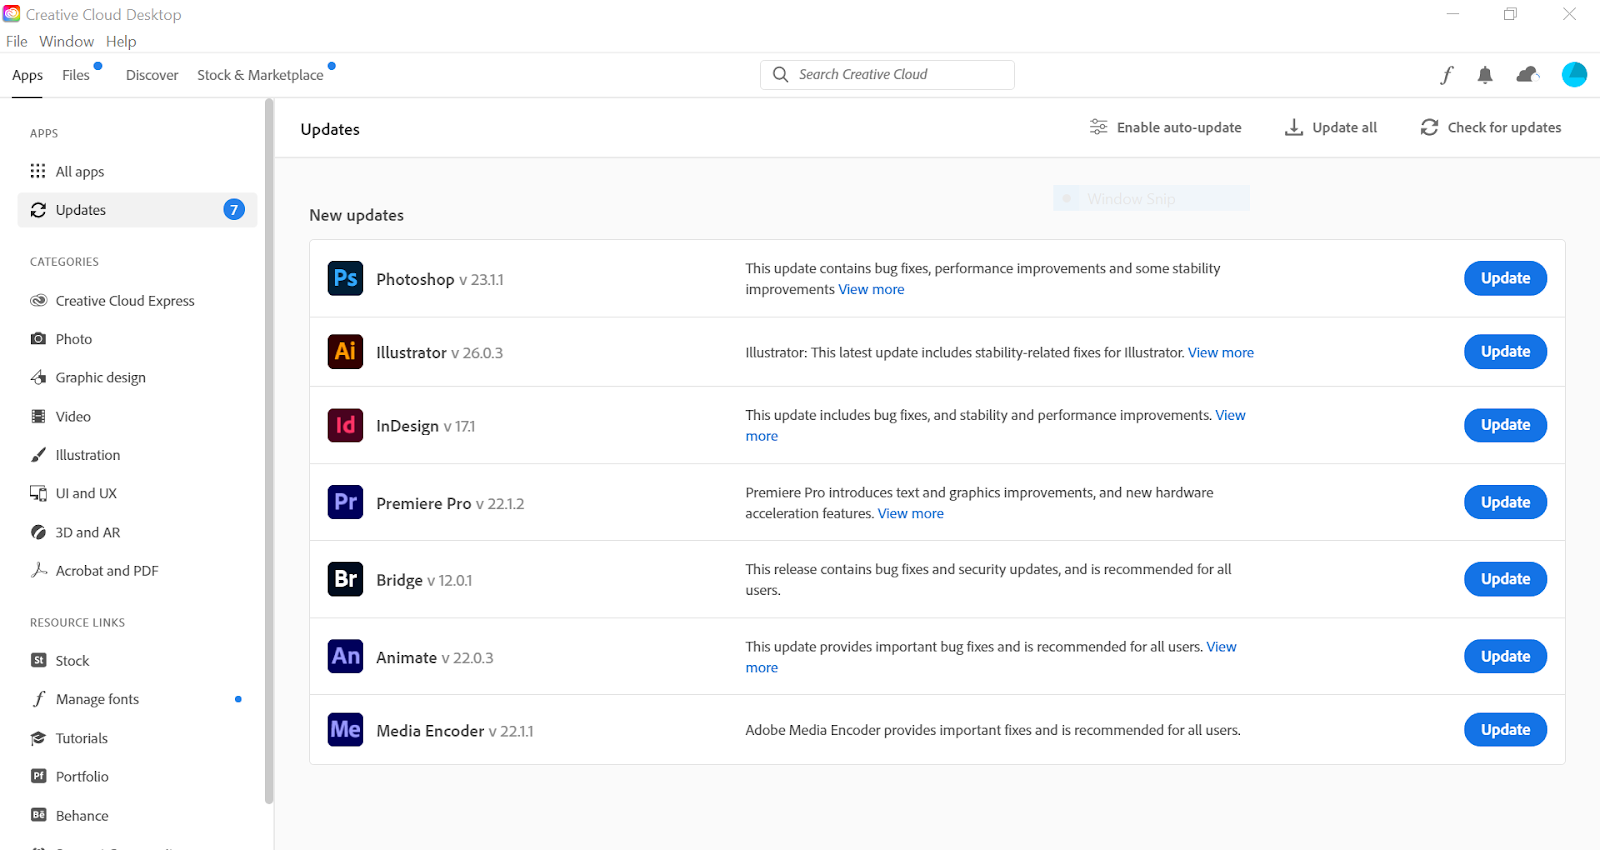Open View more link for Animate
Image resolution: width=1600 pixels, height=850 pixels.
[x=1221, y=647]
